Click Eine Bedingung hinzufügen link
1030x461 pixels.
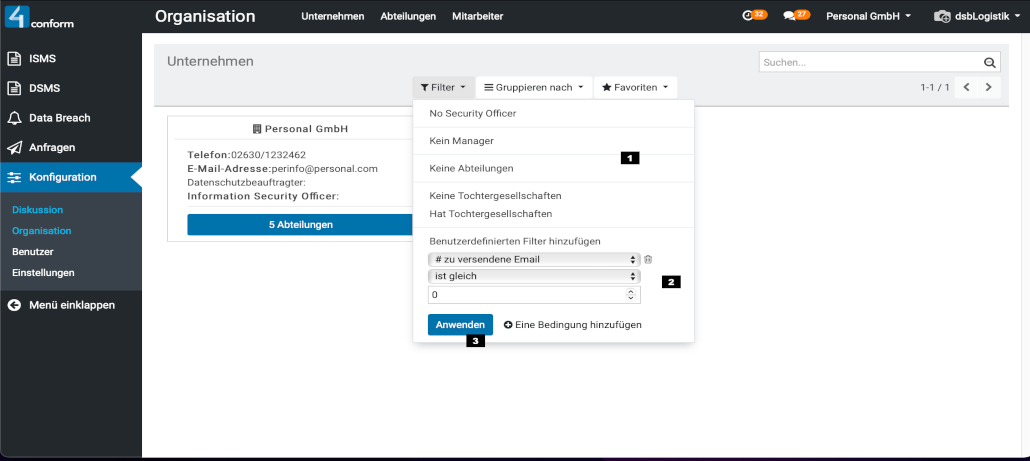coord(573,325)
